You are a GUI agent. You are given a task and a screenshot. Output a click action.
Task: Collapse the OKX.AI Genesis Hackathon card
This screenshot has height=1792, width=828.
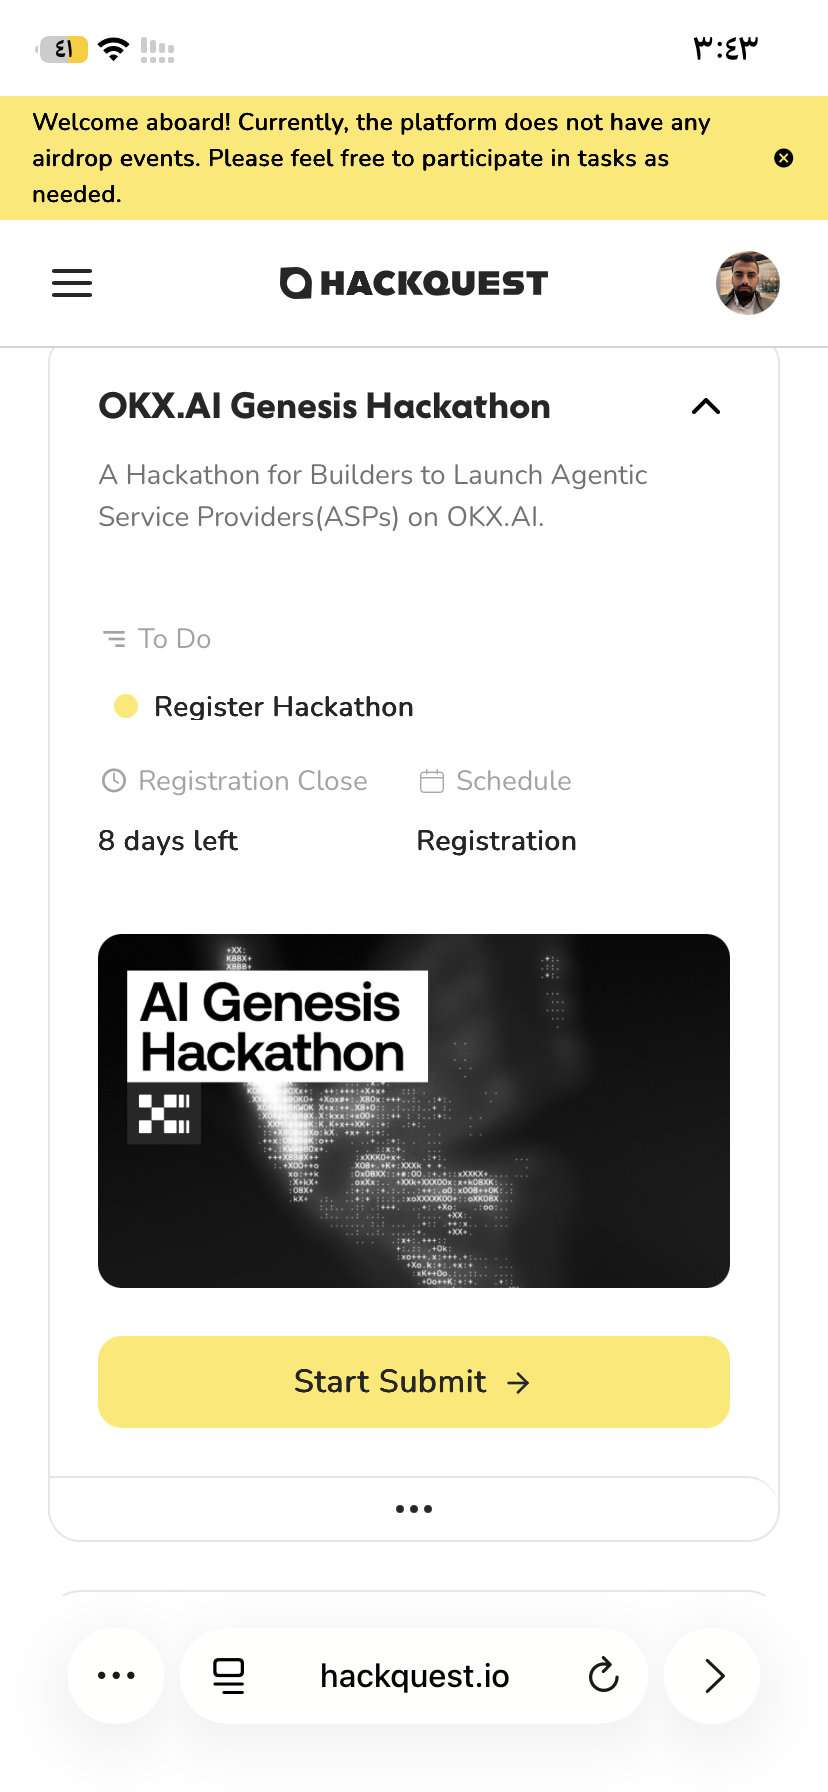click(706, 406)
